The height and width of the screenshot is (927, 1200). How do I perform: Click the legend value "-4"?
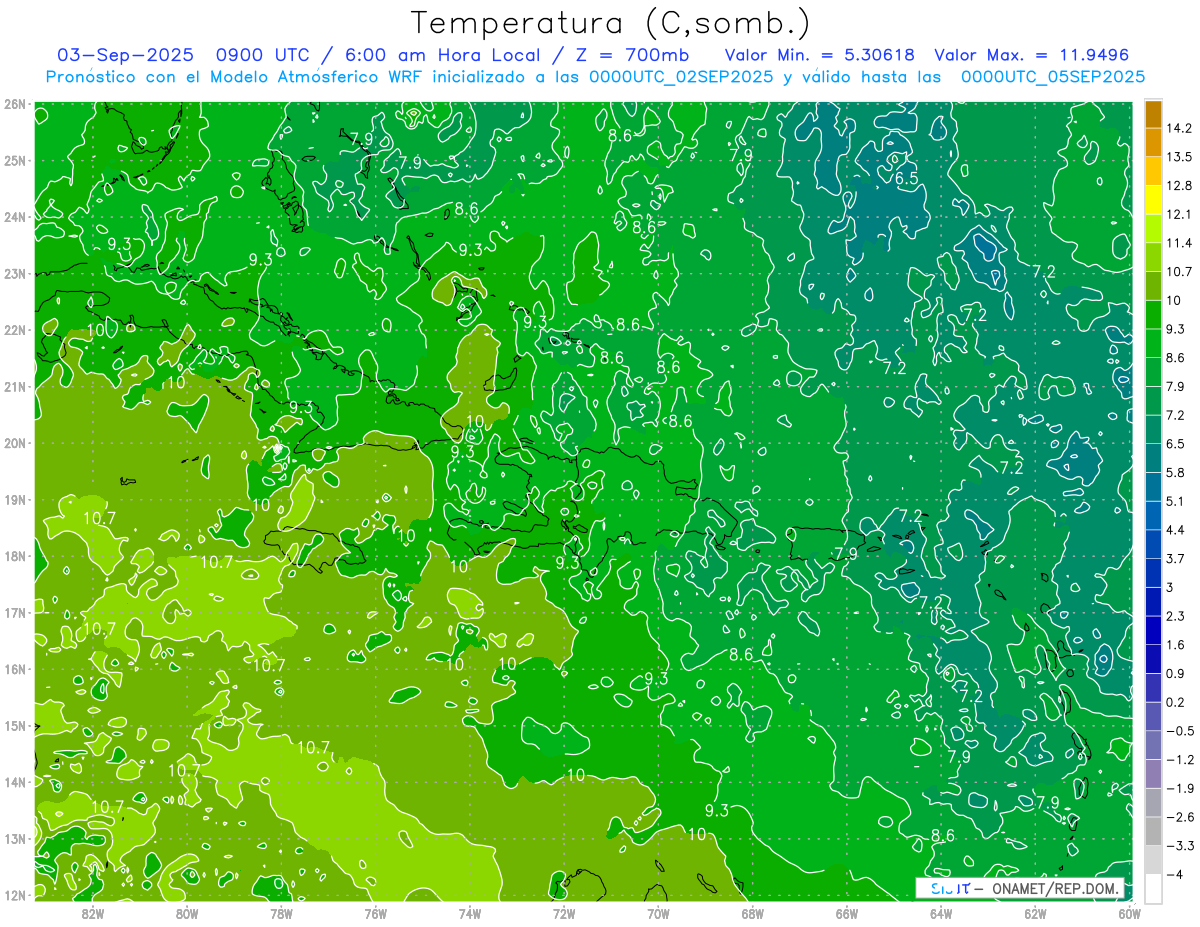[x=1174, y=874]
